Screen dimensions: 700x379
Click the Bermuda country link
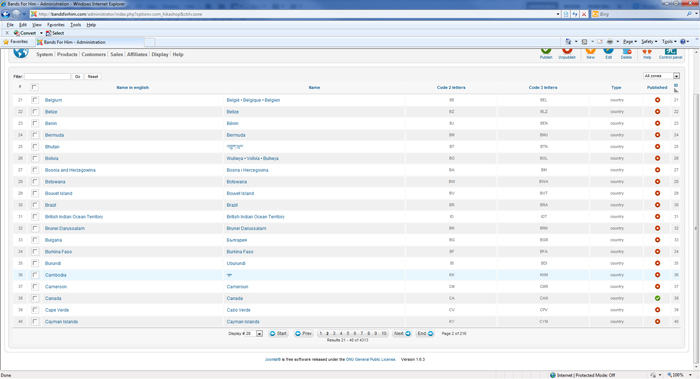[x=54, y=135]
